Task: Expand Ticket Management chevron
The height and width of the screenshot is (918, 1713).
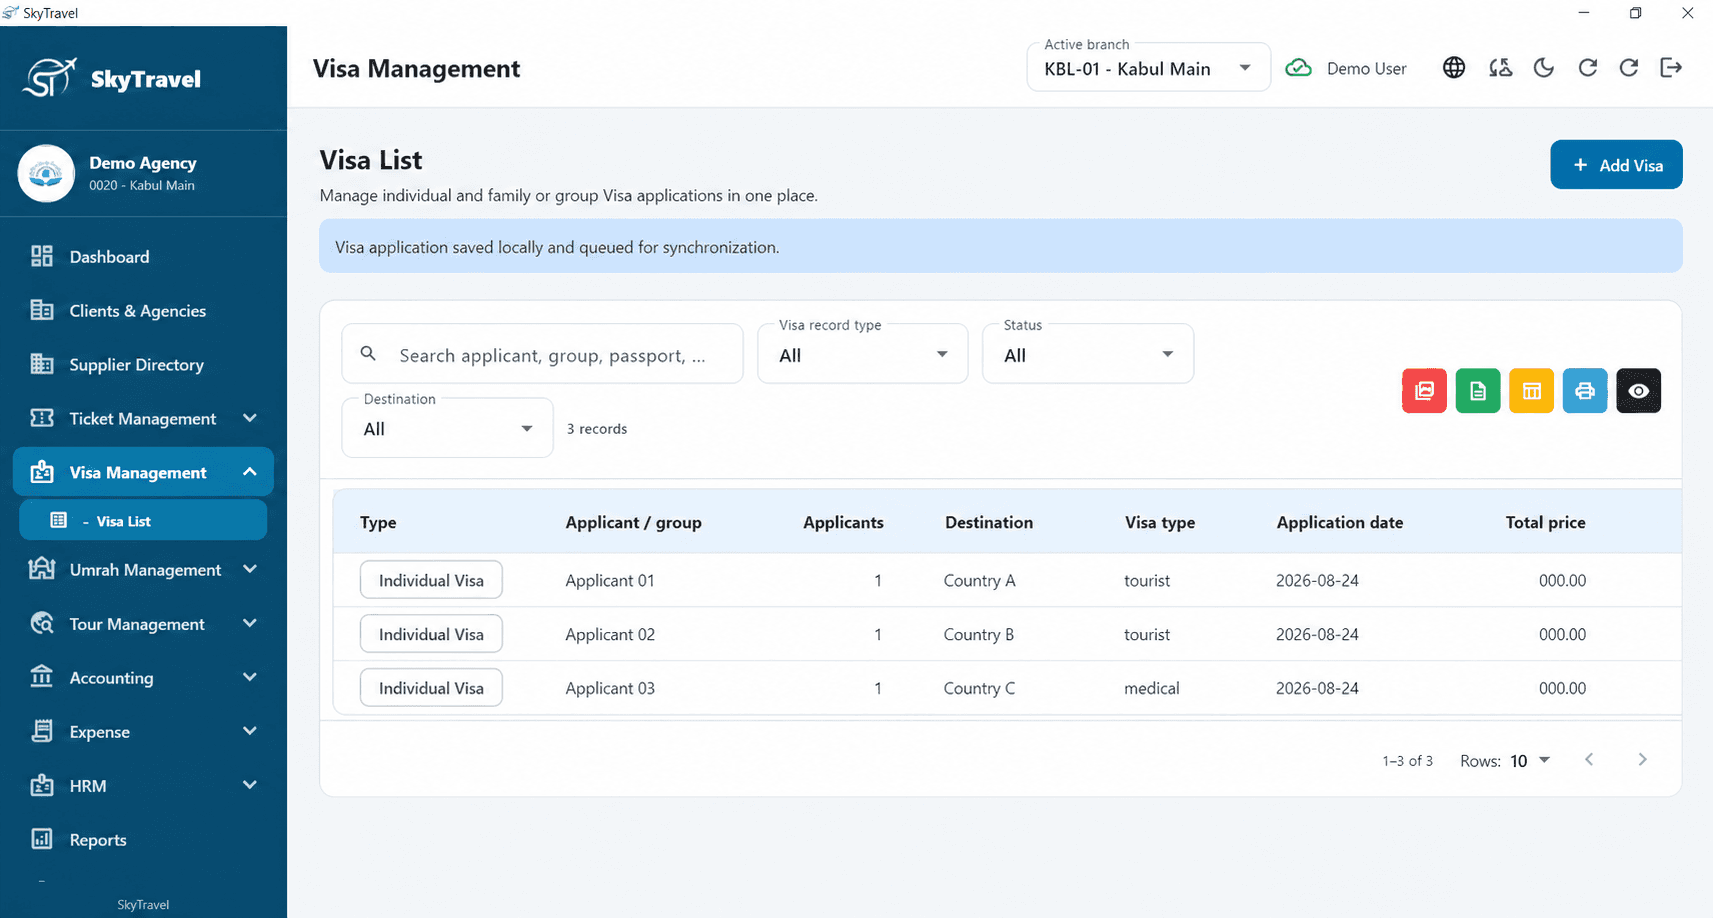Action: pyautogui.click(x=250, y=418)
